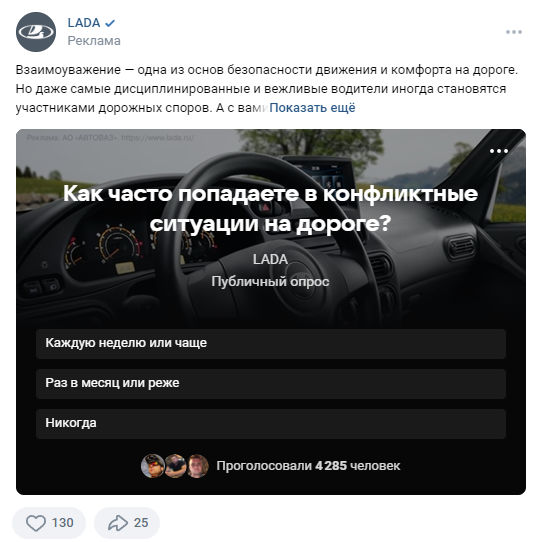Click the LADA community name
The width and height of the screenshot is (541, 542).
(84, 23)
